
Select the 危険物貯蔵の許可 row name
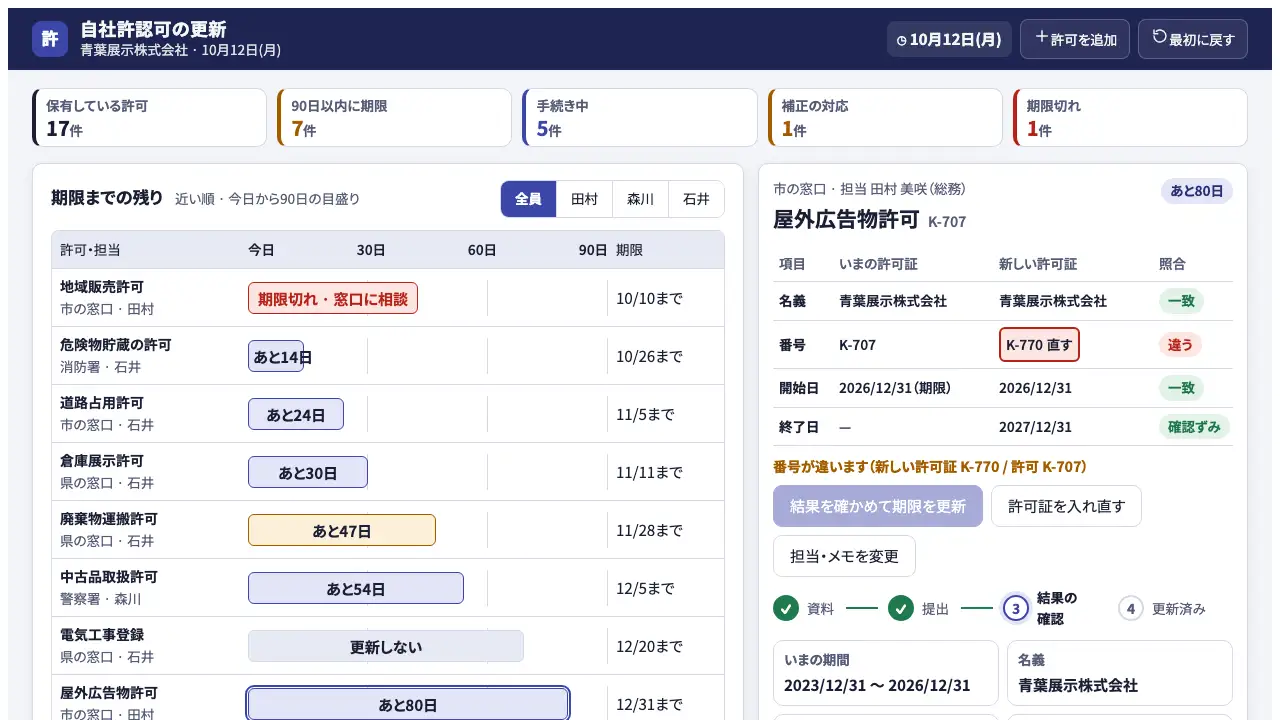pos(116,345)
